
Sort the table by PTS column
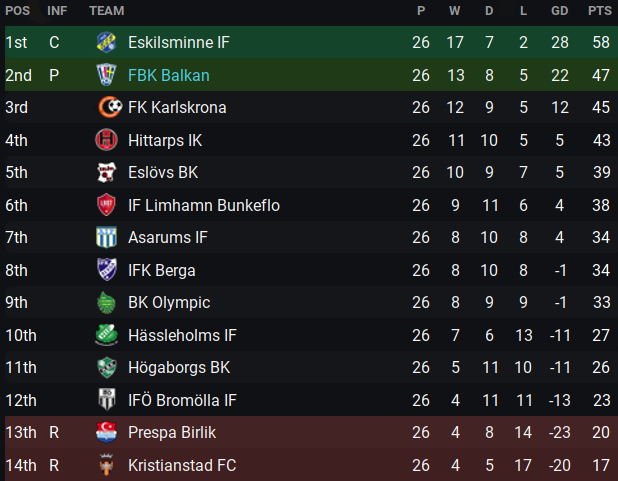coord(600,11)
